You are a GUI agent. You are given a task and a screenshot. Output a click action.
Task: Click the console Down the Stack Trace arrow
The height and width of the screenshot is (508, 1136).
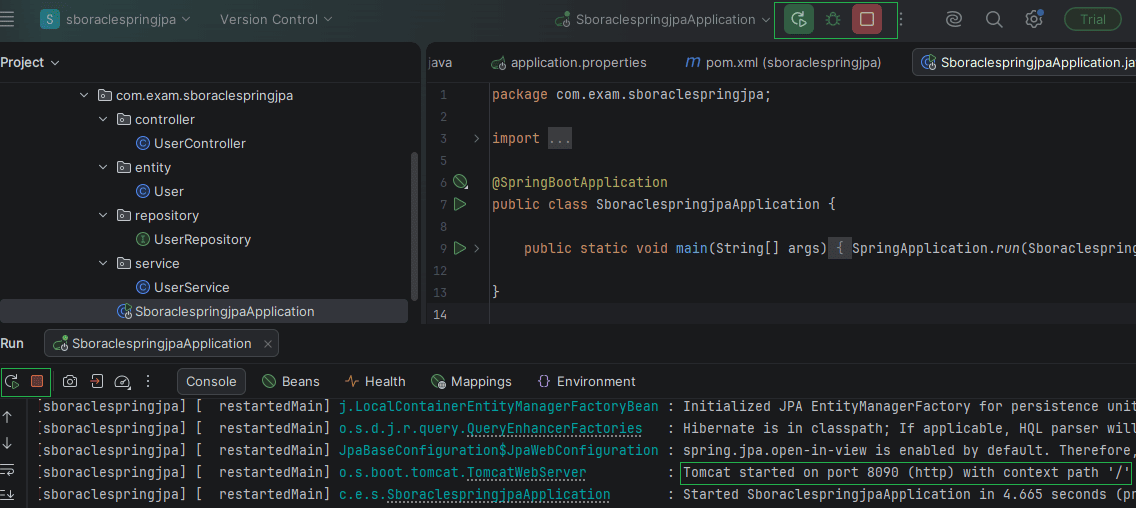pos(7,443)
